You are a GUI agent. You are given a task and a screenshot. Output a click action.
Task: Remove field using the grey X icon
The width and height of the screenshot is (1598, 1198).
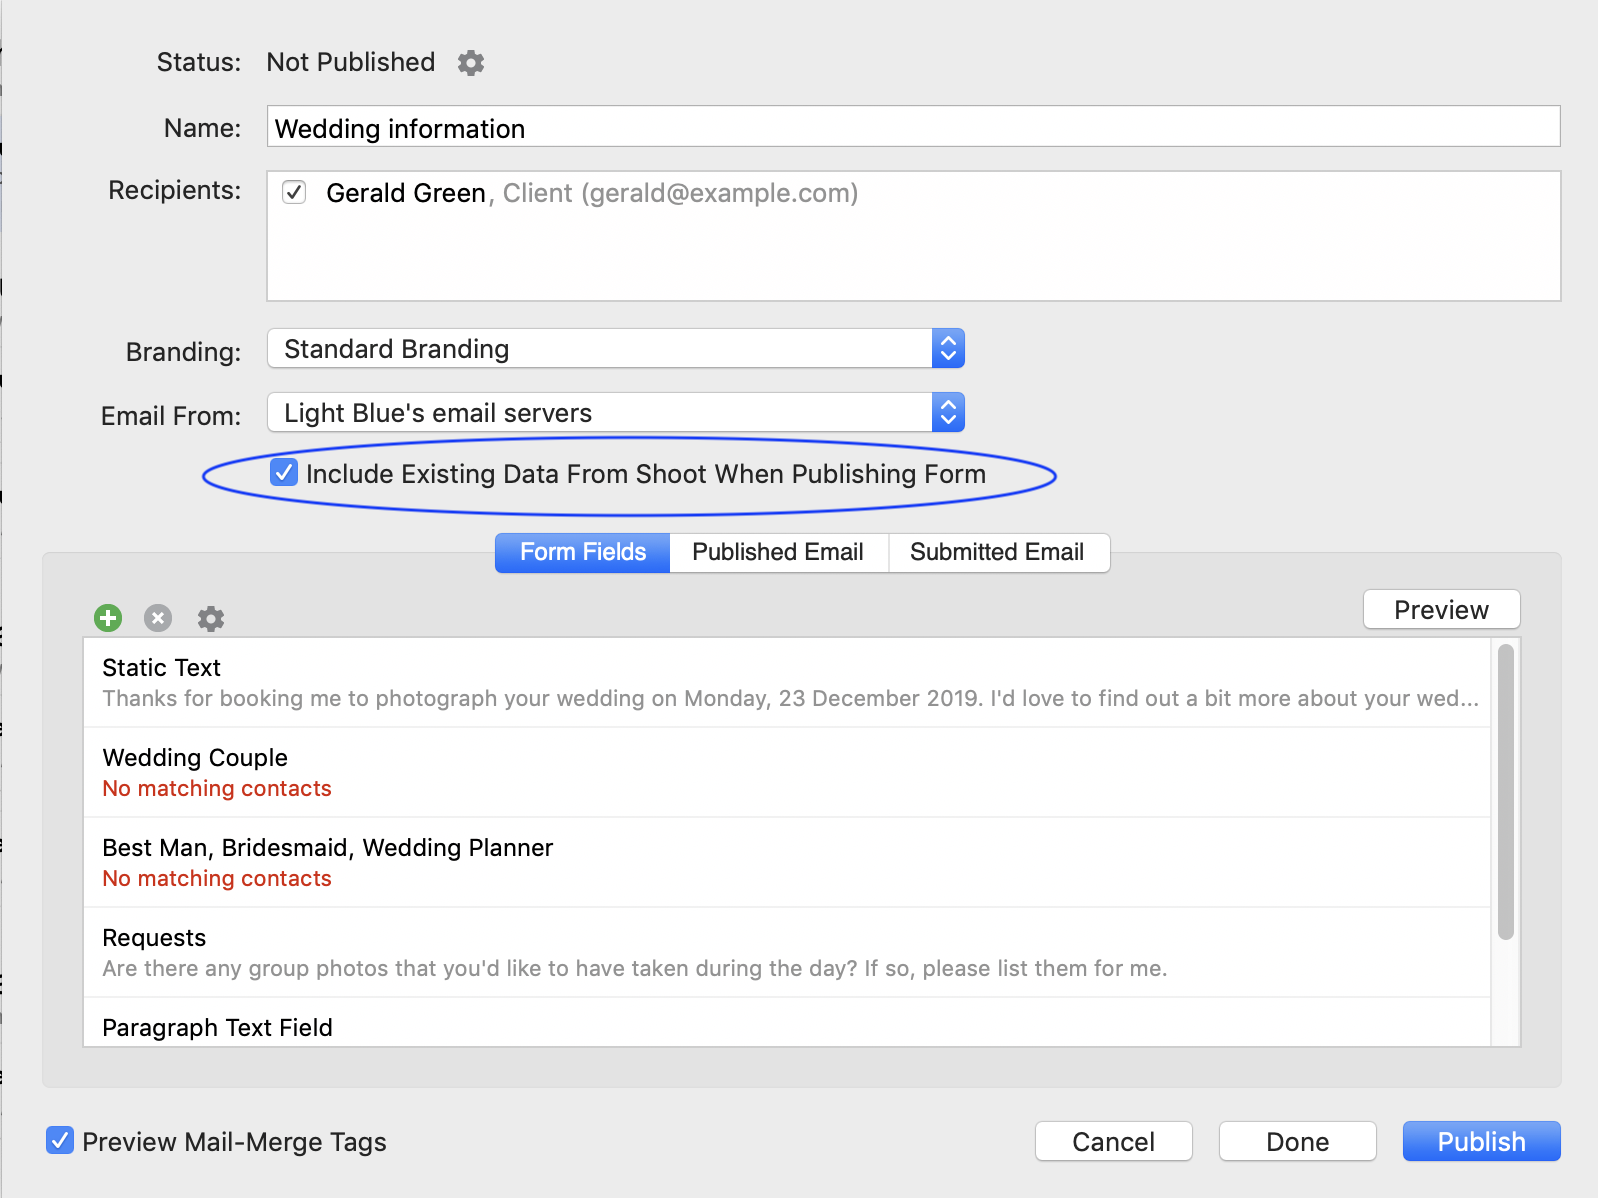click(x=158, y=618)
